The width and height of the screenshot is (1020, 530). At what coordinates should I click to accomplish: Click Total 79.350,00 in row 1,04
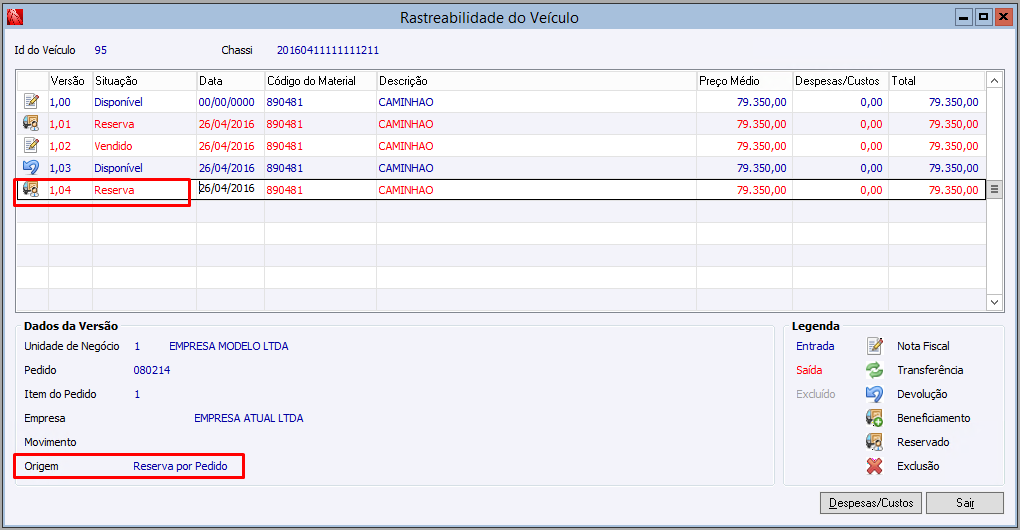pyautogui.click(x=953, y=190)
